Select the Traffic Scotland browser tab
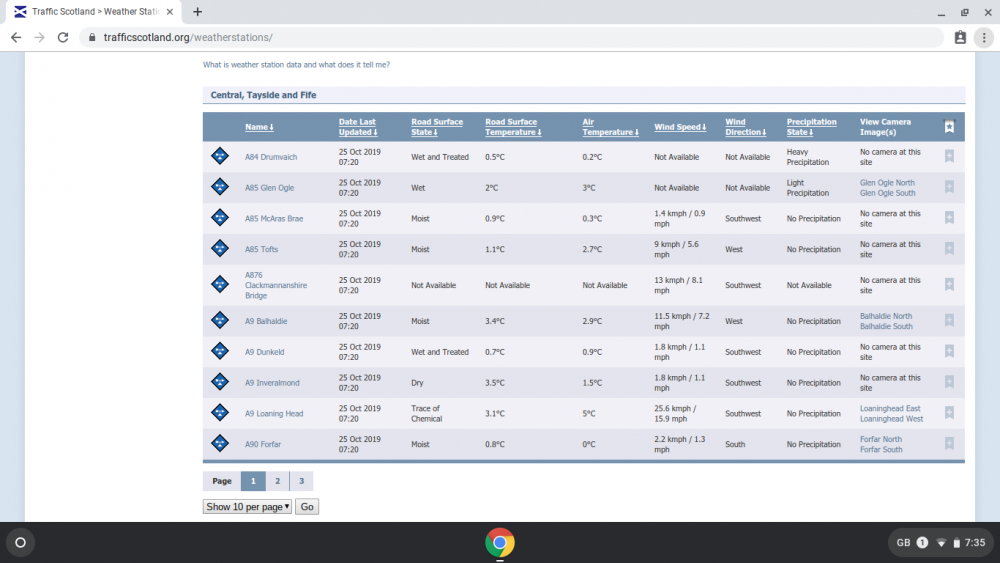This screenshot has width=1000, height=563. [x=94, y=11]
